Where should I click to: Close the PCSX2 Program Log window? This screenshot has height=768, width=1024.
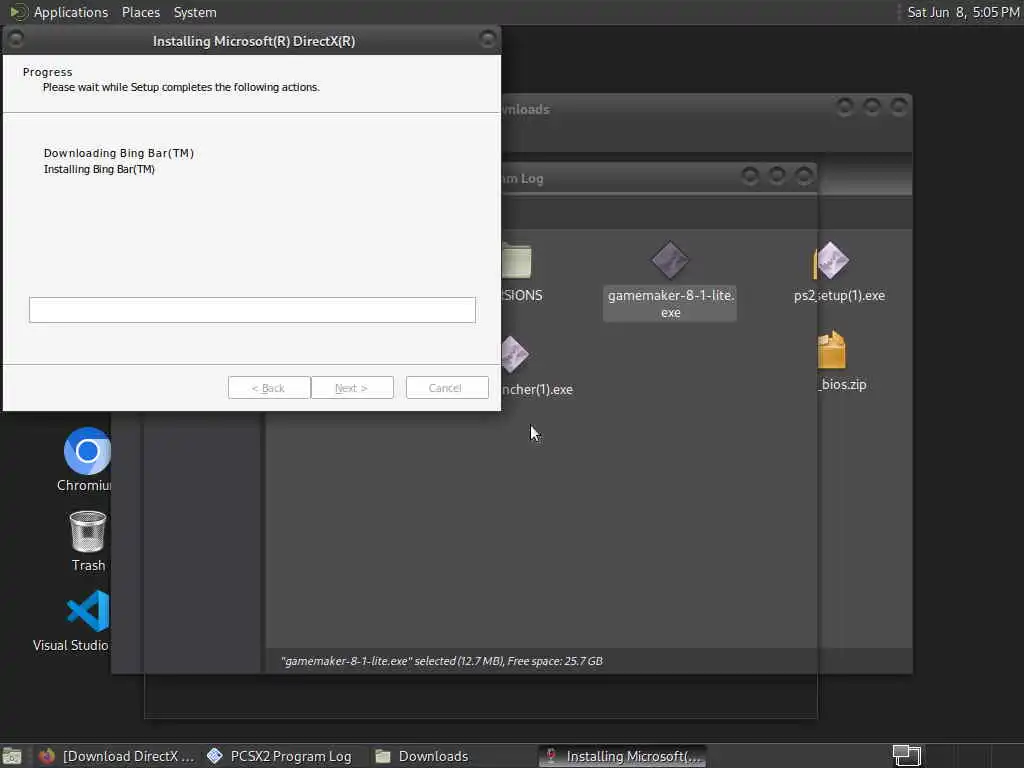point(804,175)
